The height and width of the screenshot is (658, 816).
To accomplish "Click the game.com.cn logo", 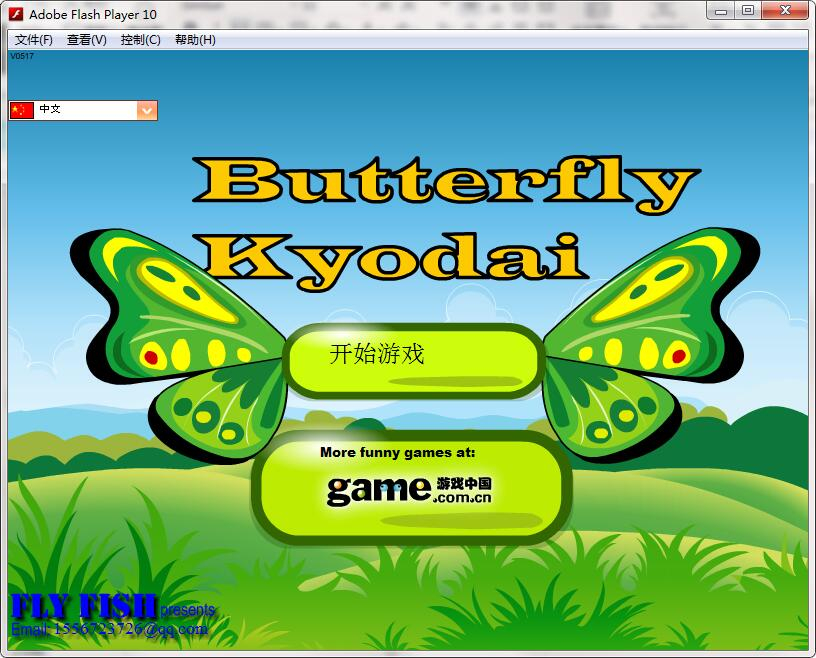I will [409, 488].
